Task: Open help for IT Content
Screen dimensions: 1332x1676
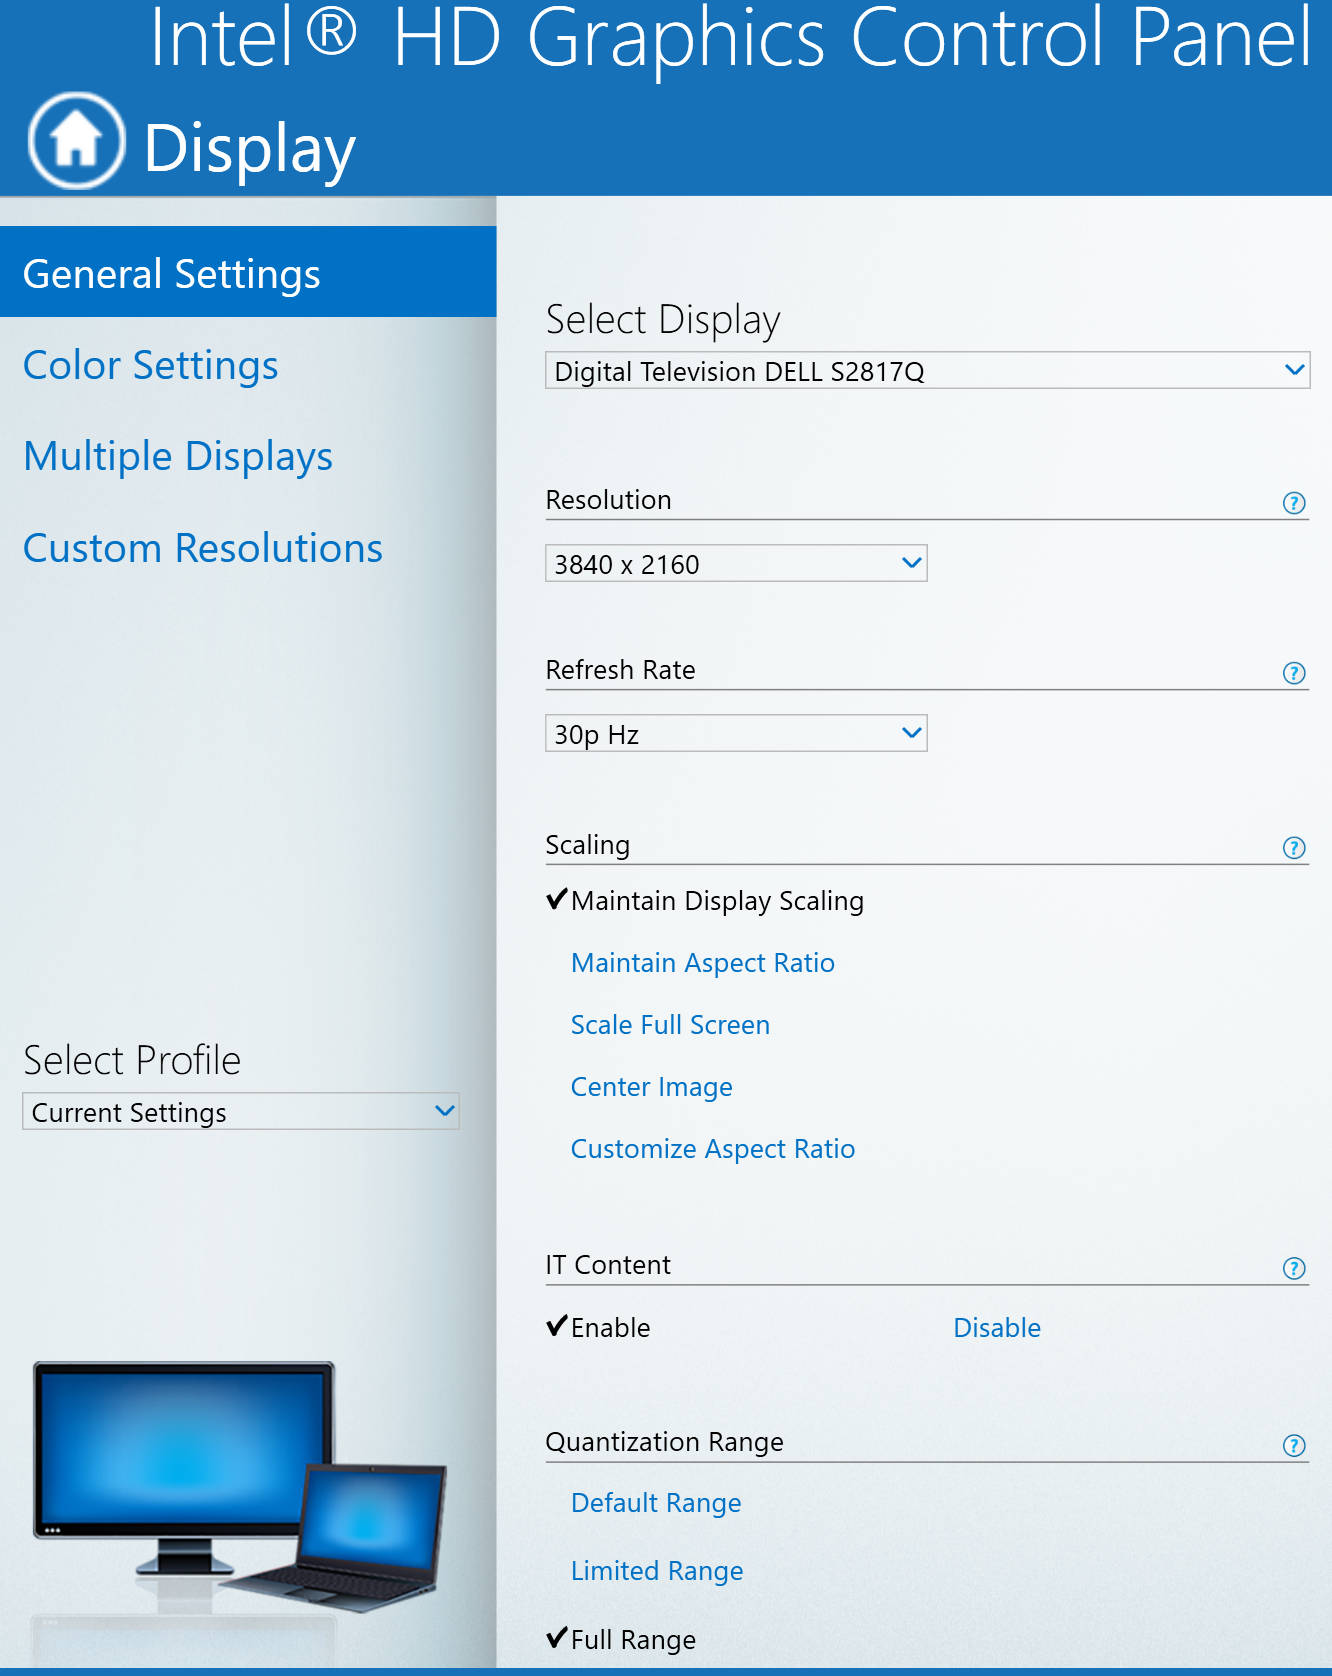Action: tap(1294, 1269)
